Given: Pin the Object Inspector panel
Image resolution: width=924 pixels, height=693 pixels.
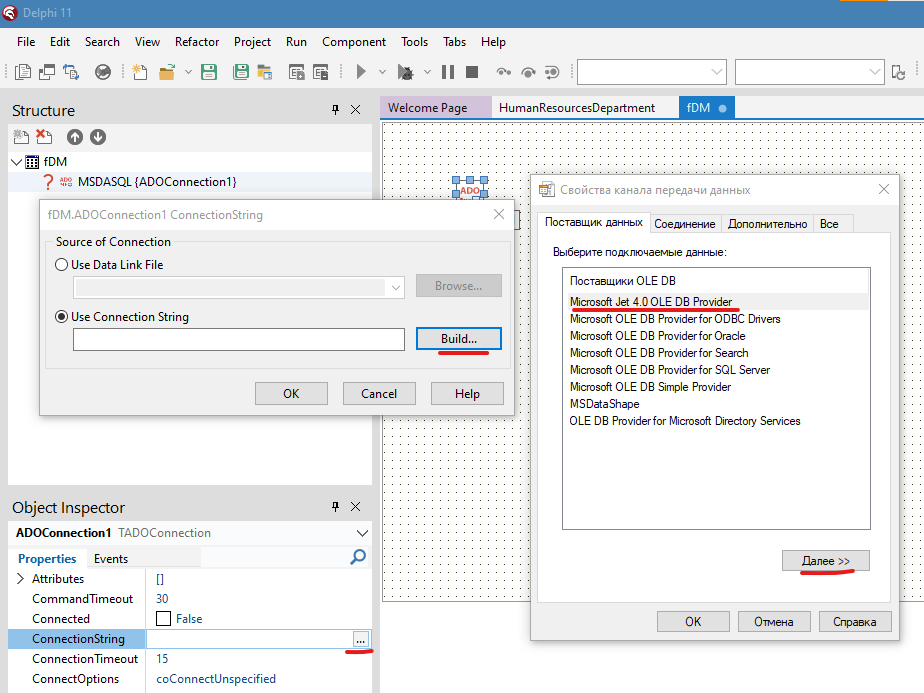Looking at the screenshot, I should tap(335, 507).
